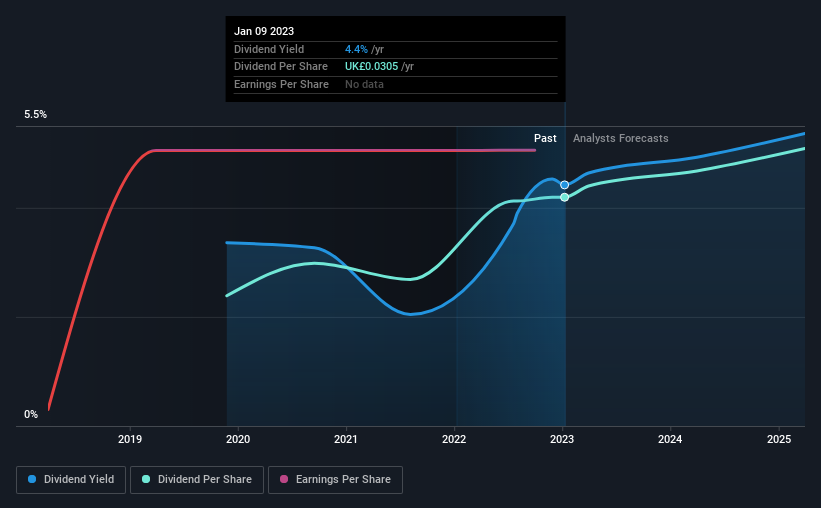Click the Jan 09 2023 tooltip date

tap(264, 31)
